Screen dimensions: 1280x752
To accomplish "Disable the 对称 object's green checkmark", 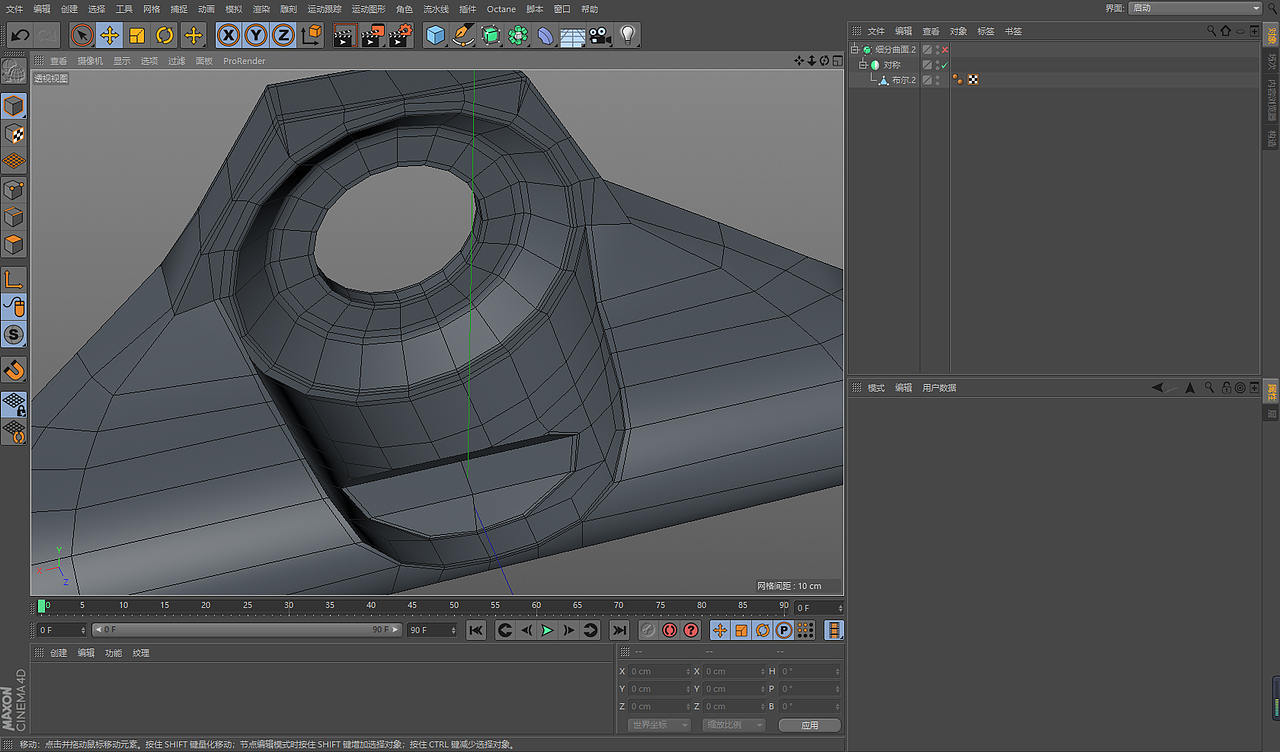I will point(944,64).
